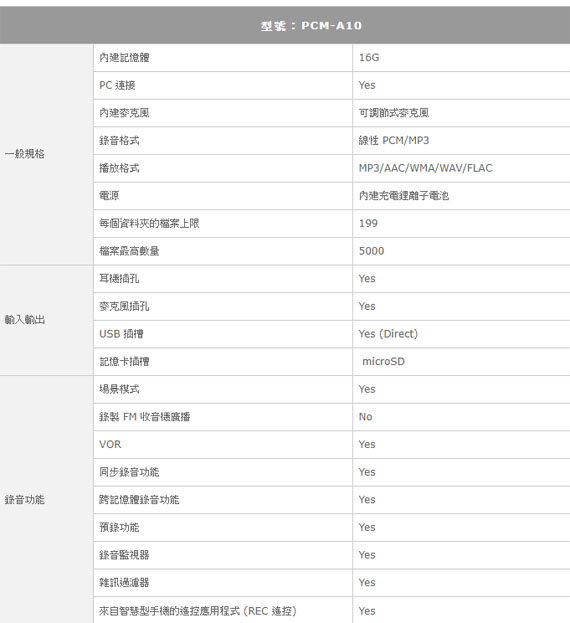The image size is (570, 623).
Task: Click Yes in the 場景模式 row
Action: point(367,389)
